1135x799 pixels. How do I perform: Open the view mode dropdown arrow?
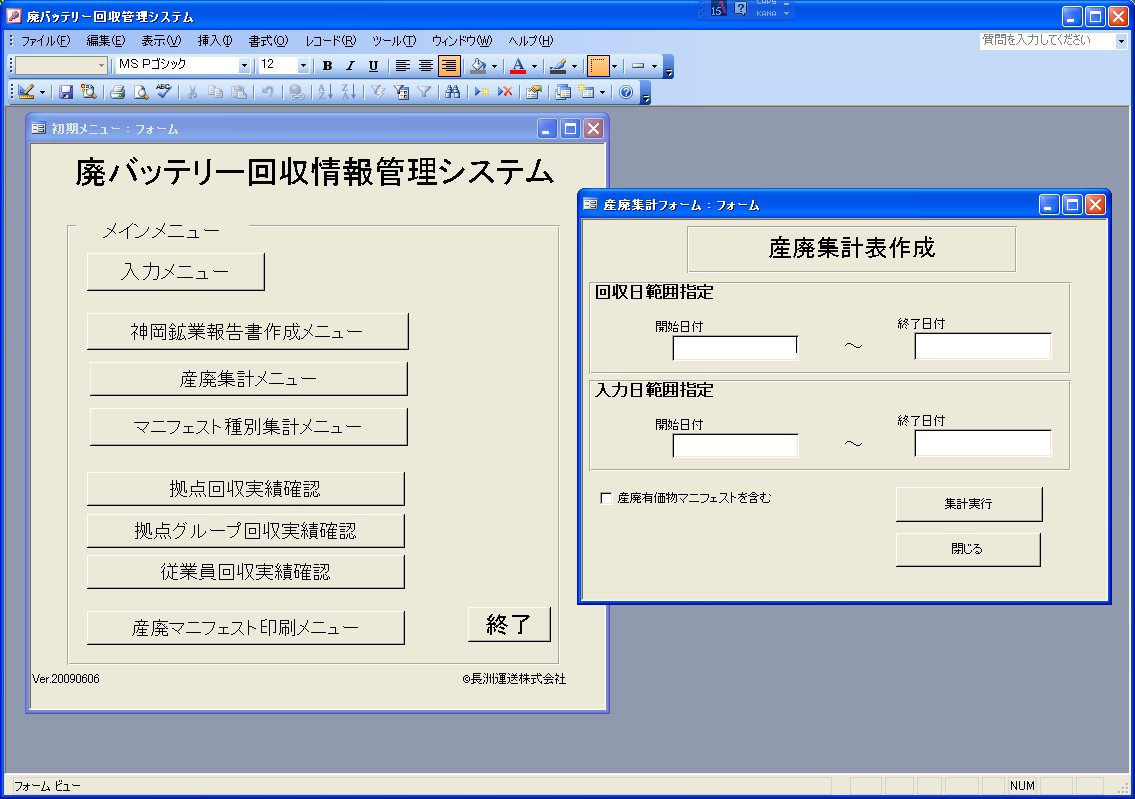point(42,92)
